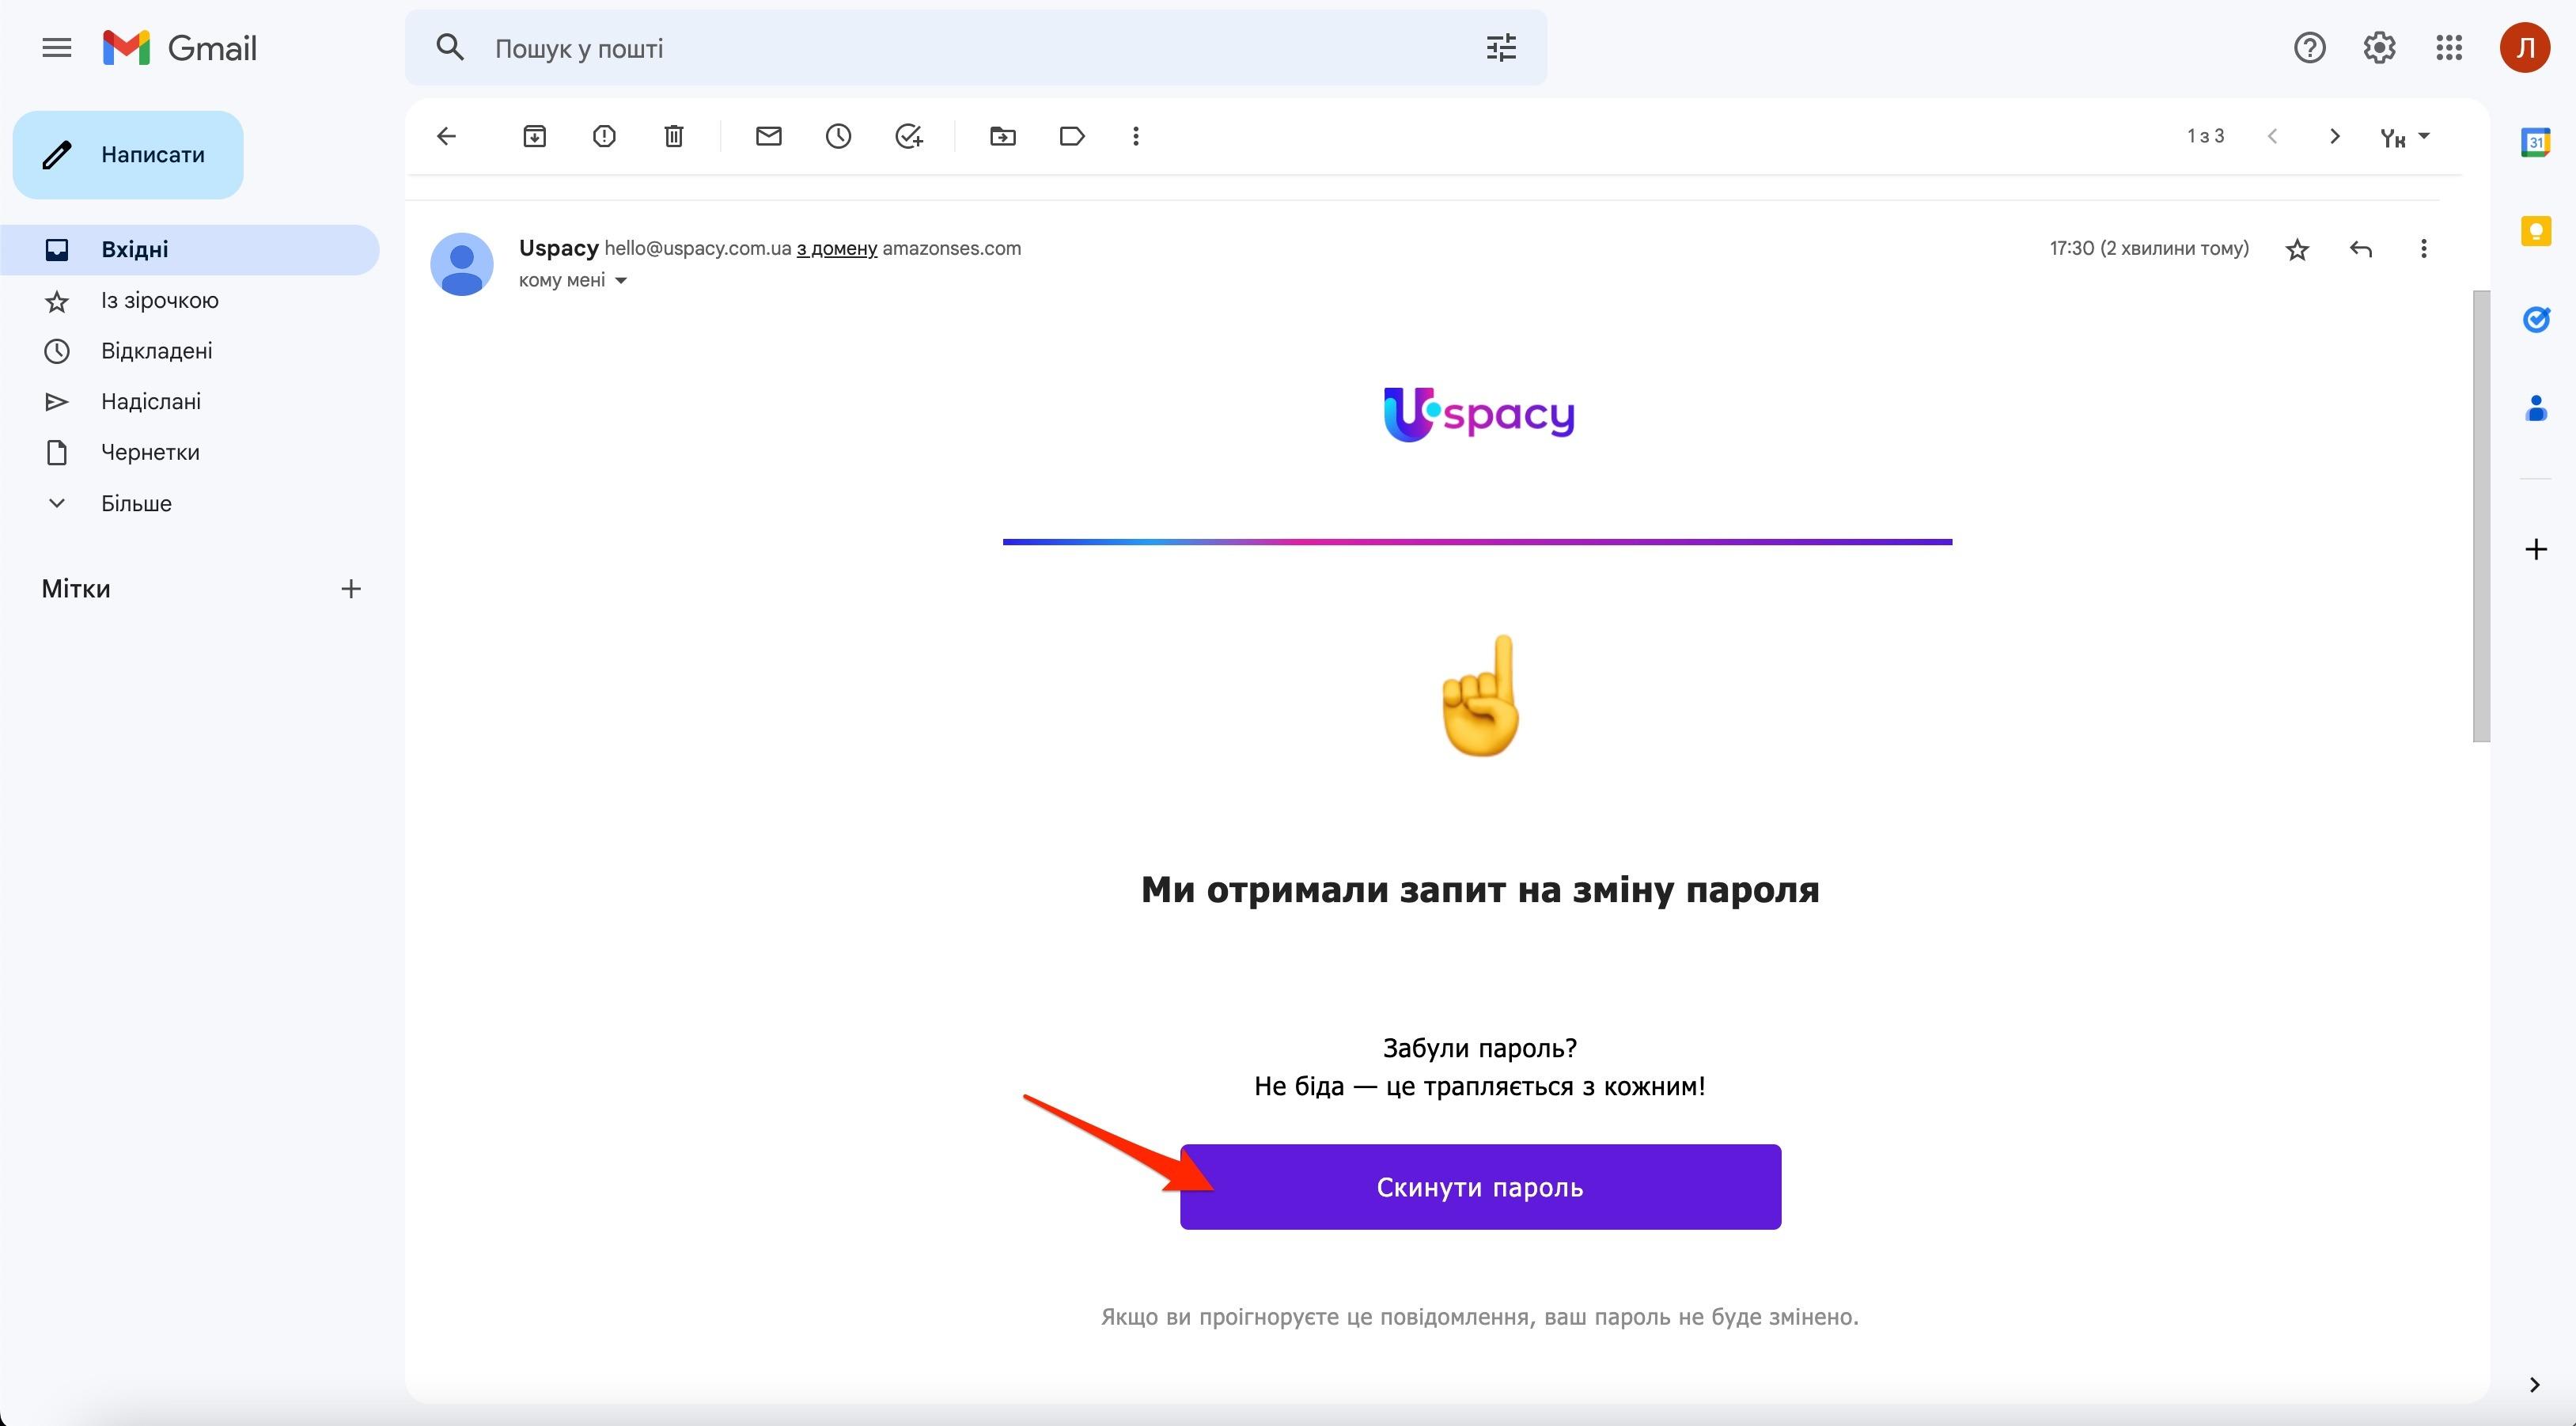The height and width of the screenshot is (1426, 2576).
Task: Expand the 'Більше' sidebar section
Action: [x=136, y=503]
